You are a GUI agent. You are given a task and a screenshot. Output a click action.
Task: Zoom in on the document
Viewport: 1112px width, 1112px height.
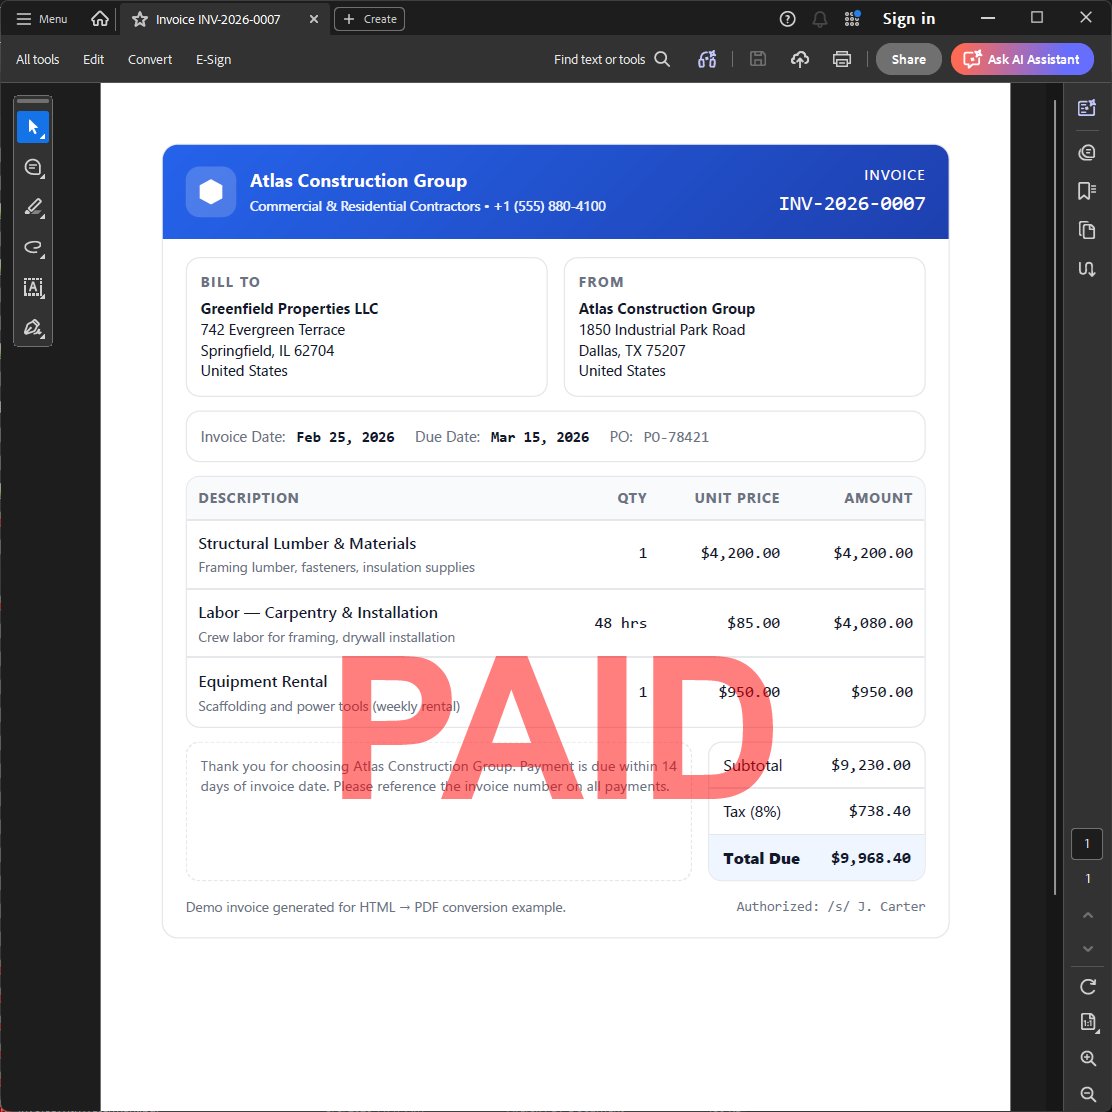coord(1088,1058)
